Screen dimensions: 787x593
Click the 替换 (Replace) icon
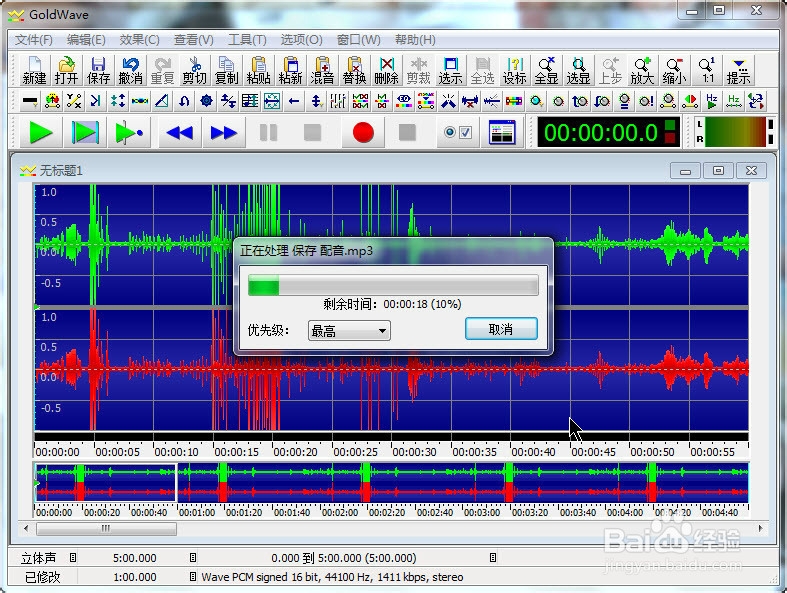pos(354,70)
